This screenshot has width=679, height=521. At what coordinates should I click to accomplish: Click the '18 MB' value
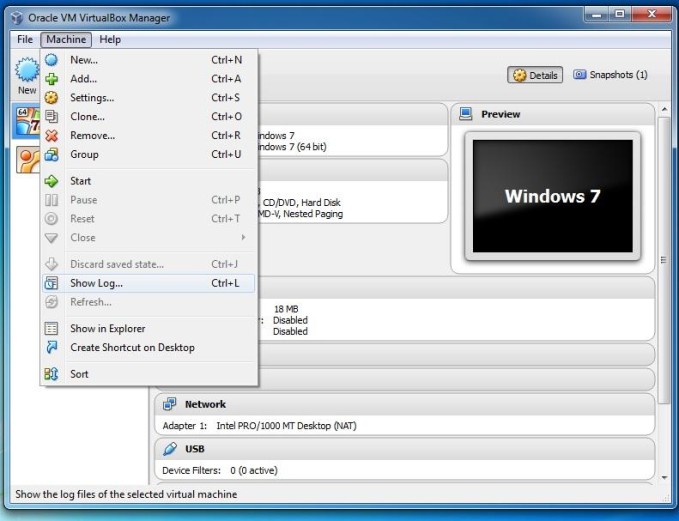286,309
